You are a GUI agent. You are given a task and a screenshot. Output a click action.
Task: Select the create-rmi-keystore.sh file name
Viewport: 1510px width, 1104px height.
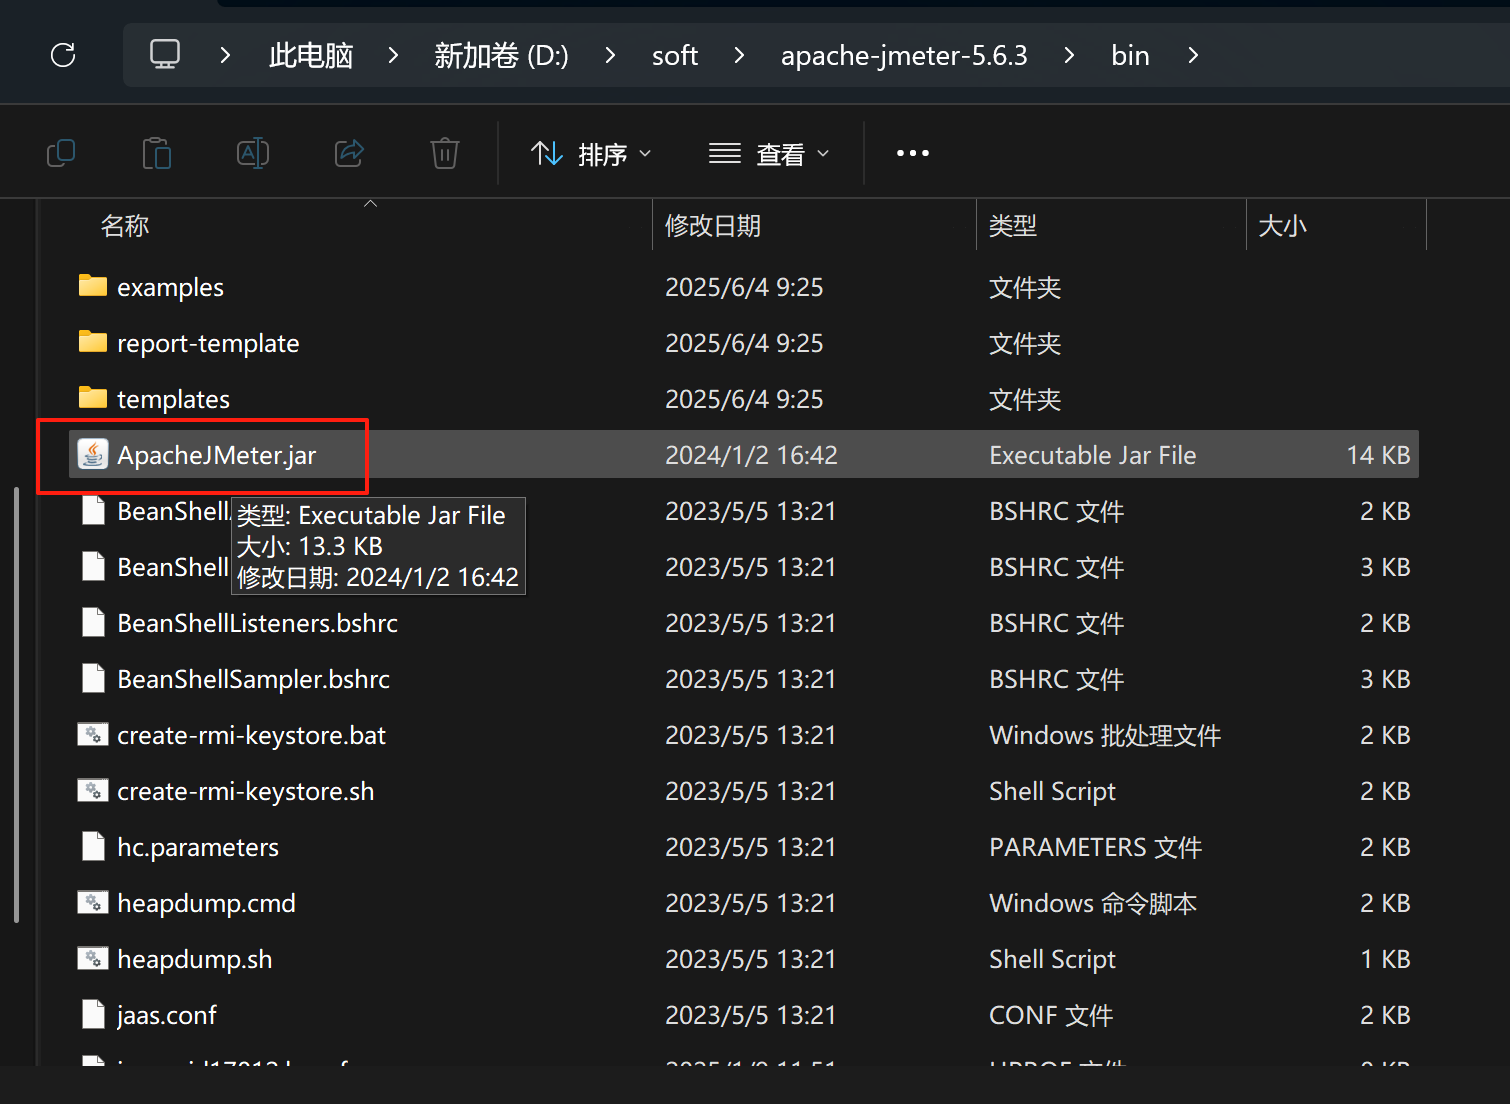pos(245,791)
